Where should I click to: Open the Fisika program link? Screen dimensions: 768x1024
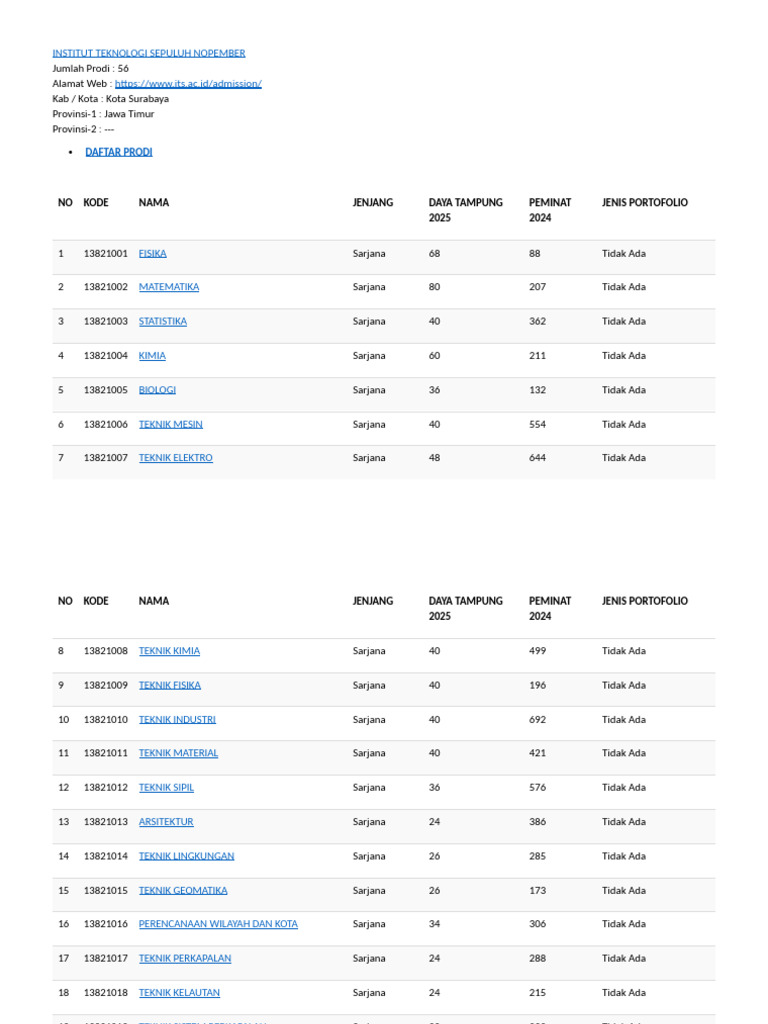152,254
